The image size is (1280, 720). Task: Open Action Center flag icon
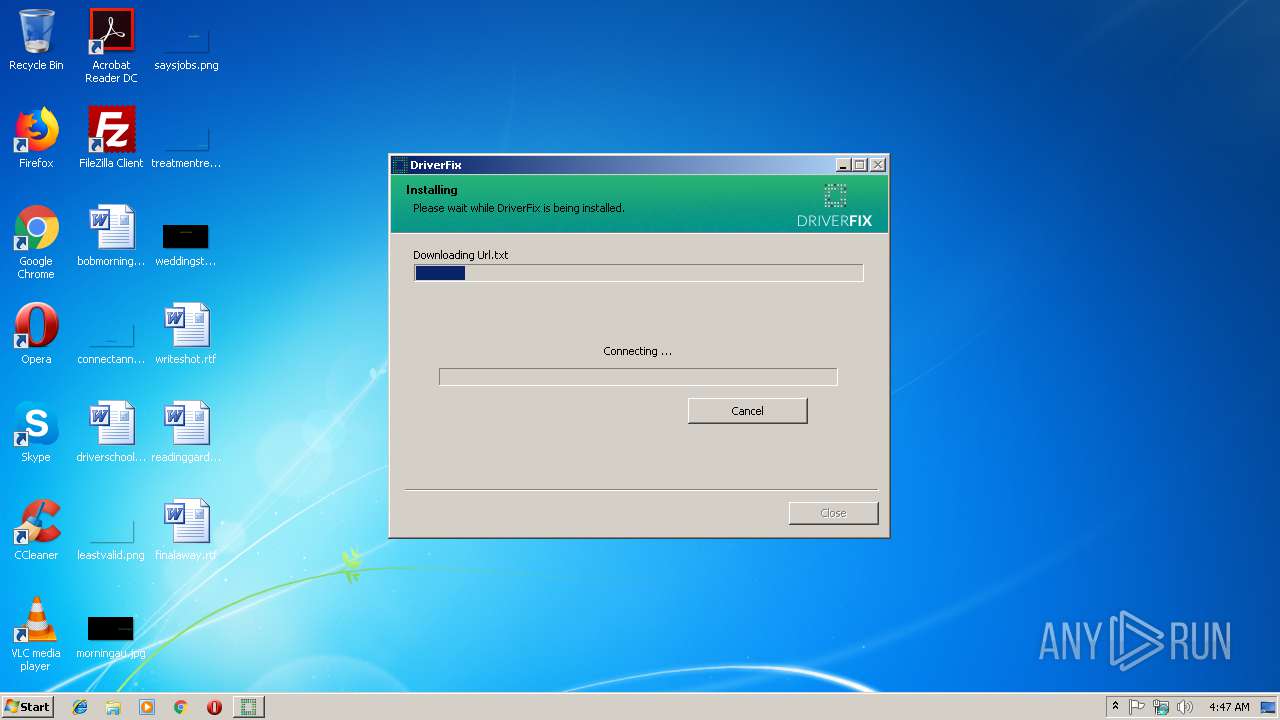[x=1137, y=707]
